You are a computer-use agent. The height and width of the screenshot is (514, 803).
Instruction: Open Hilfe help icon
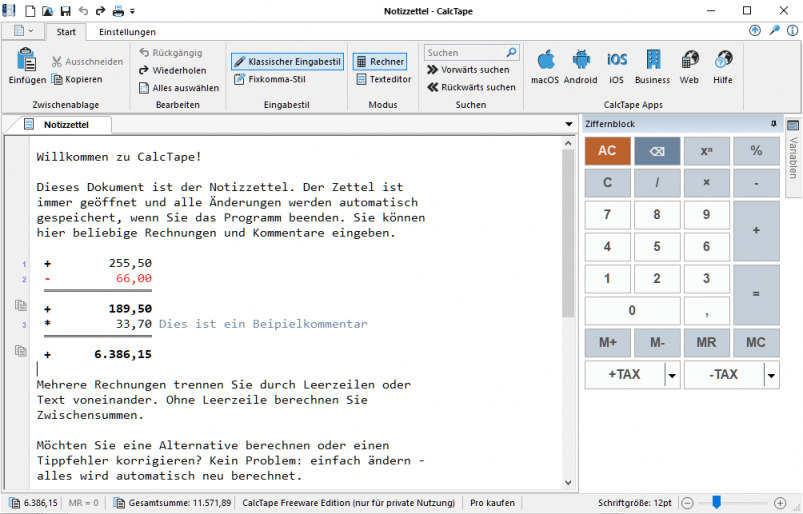click(x=723, y=61)
